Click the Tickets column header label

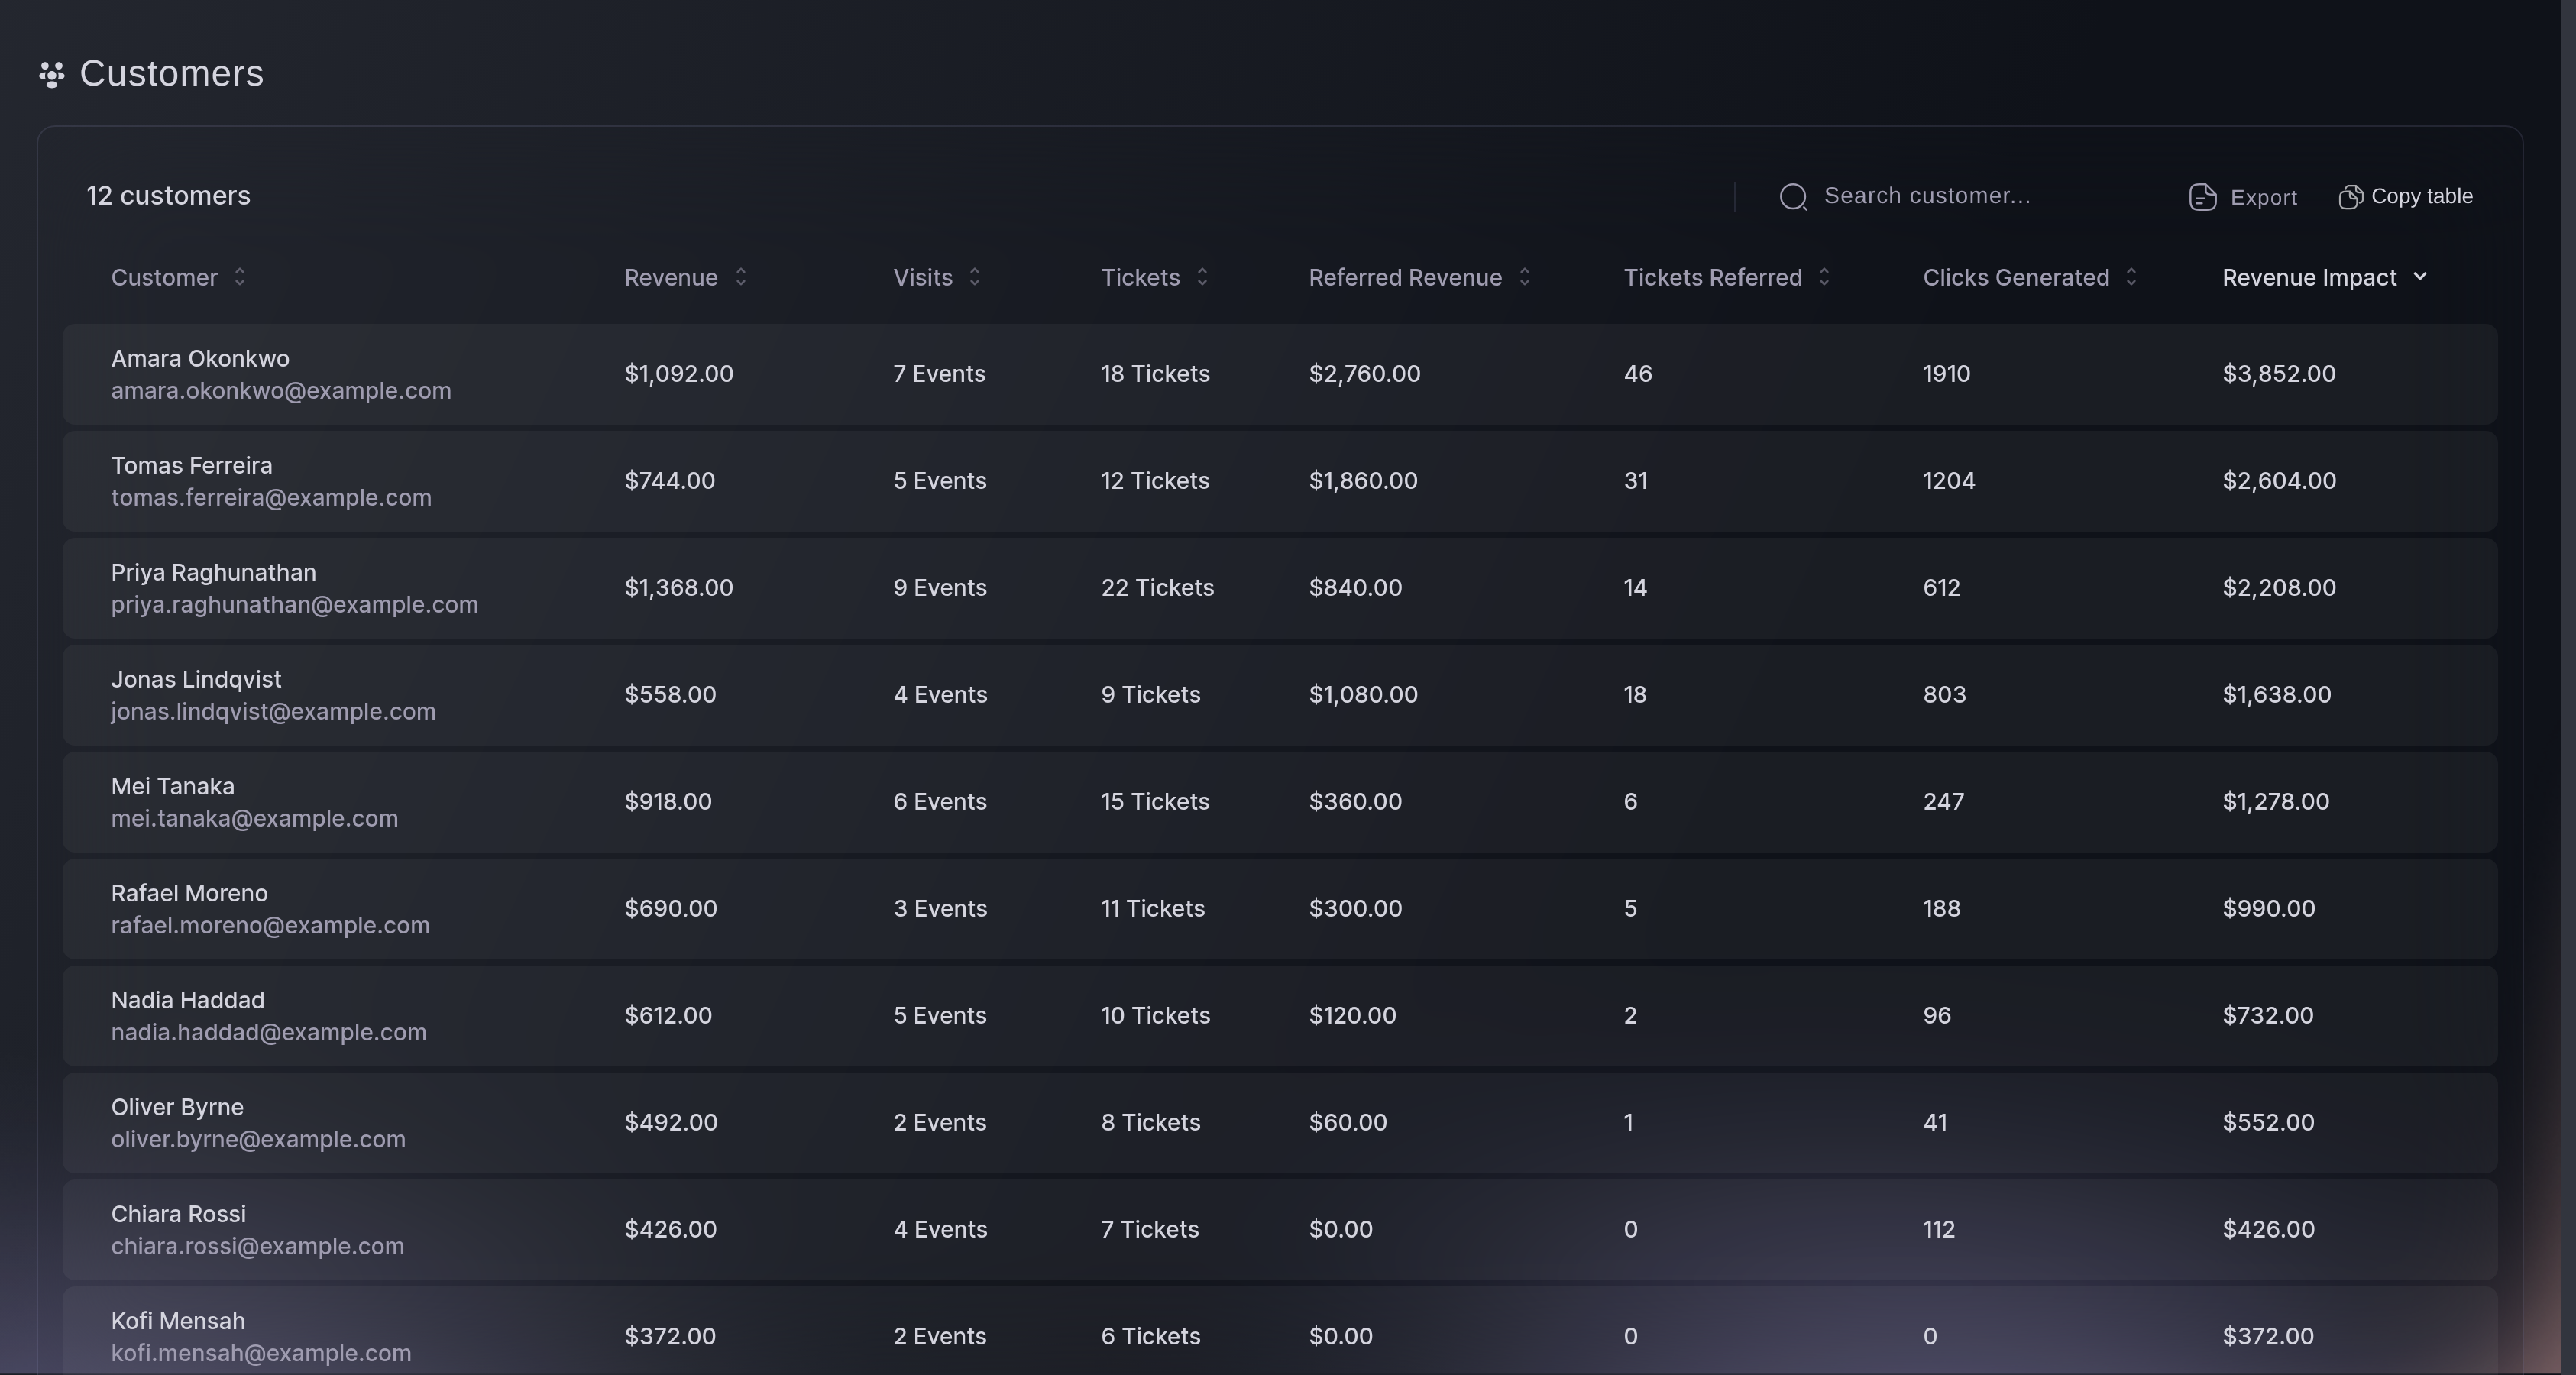(x=1140, y=277)
